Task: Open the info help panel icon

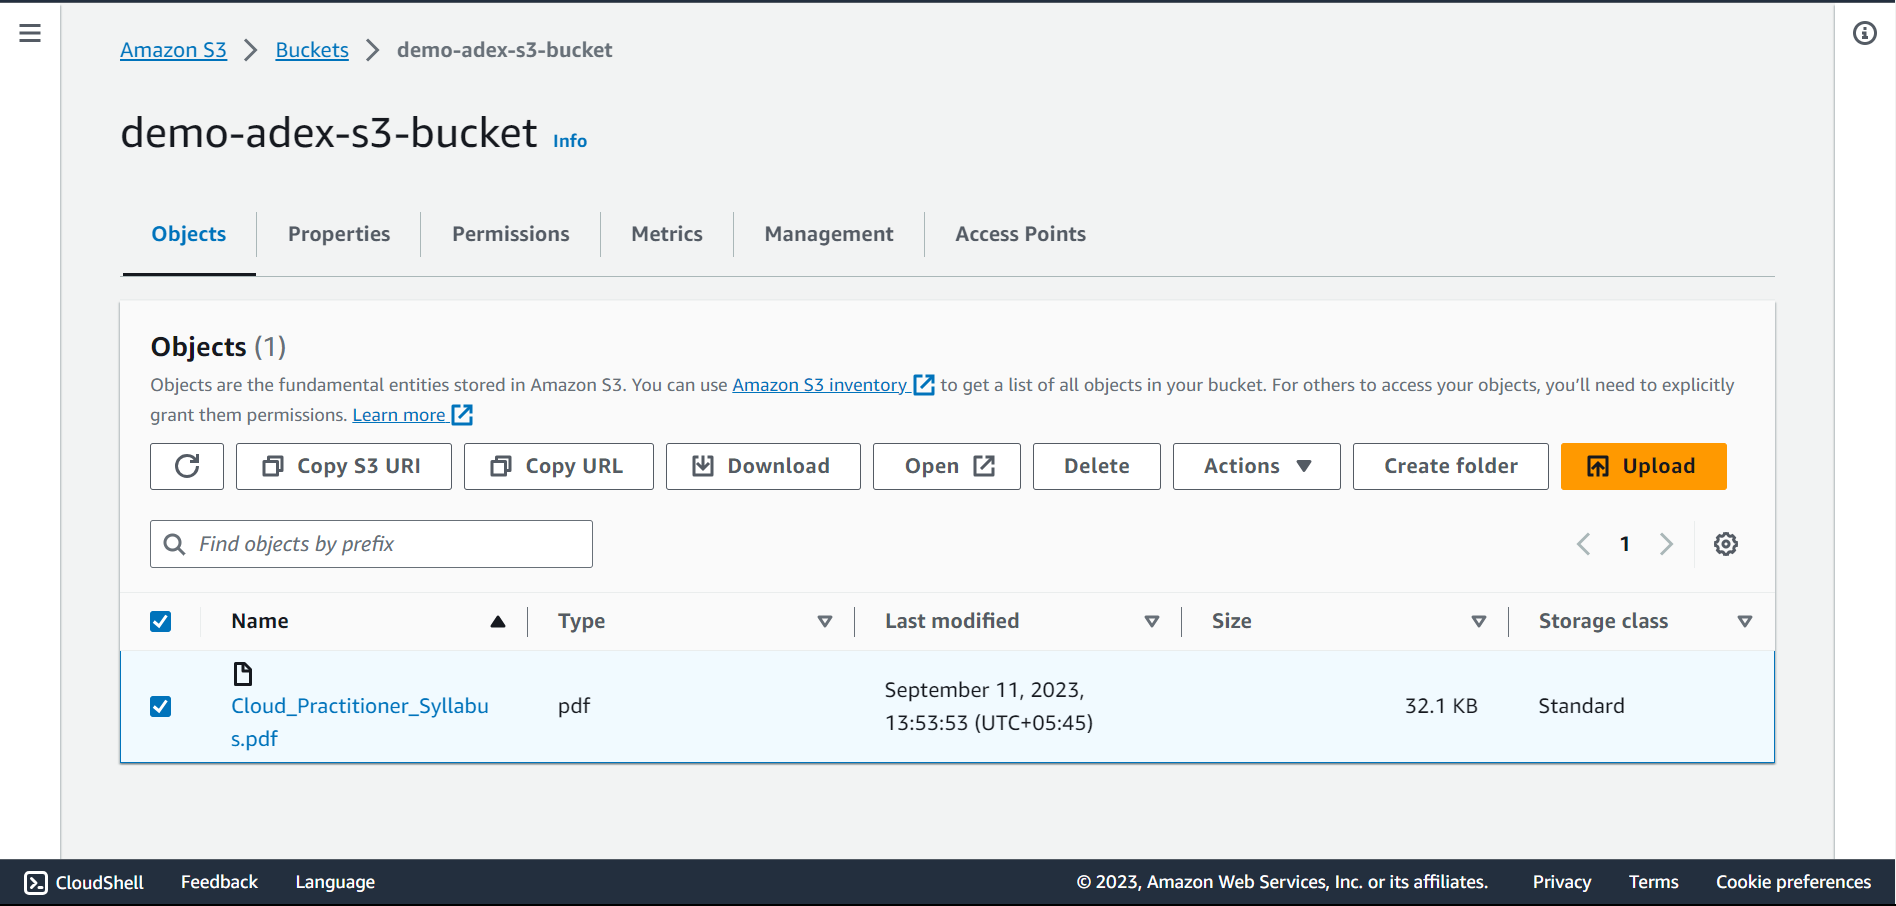Action: (x=1865, y=33)
